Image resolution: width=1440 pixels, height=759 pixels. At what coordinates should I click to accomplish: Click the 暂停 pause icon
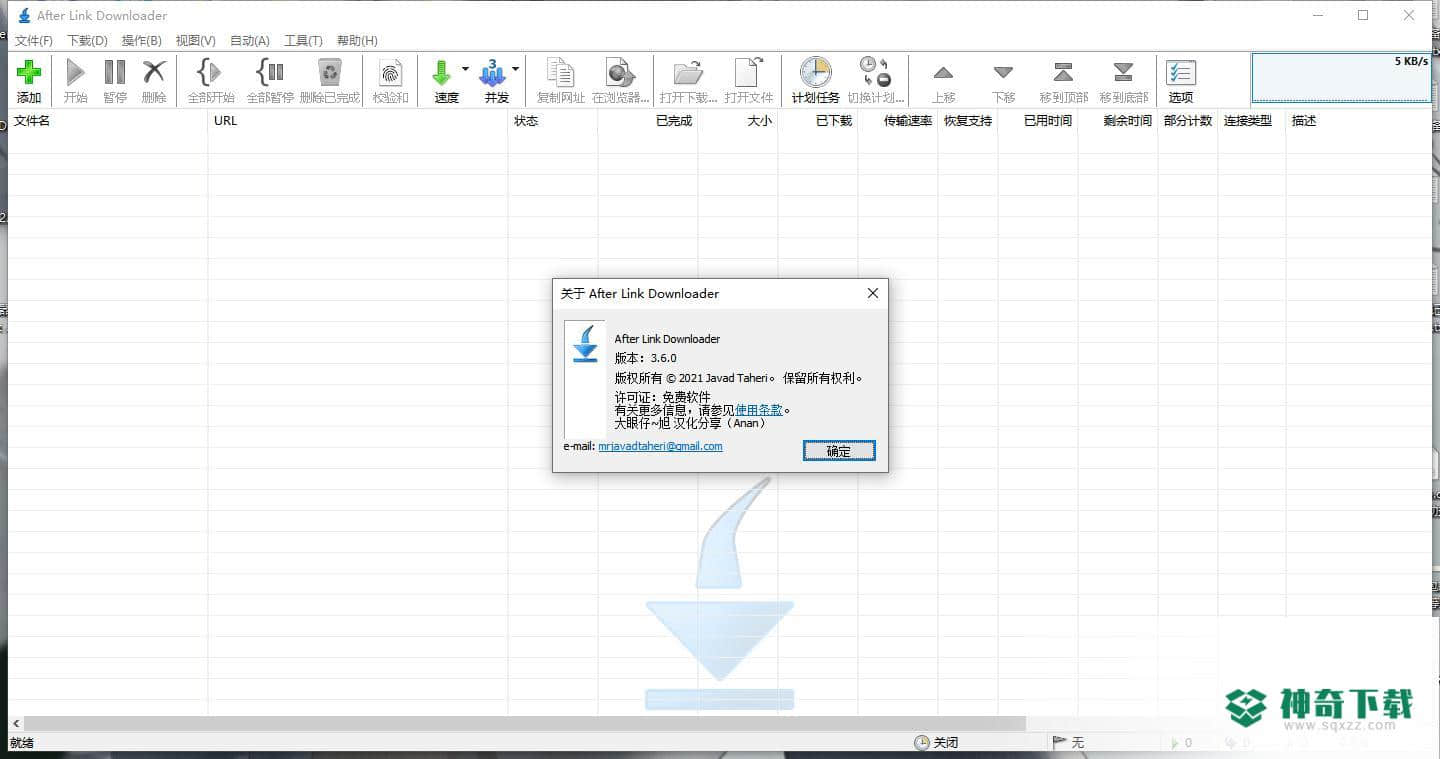click(115, 72)
